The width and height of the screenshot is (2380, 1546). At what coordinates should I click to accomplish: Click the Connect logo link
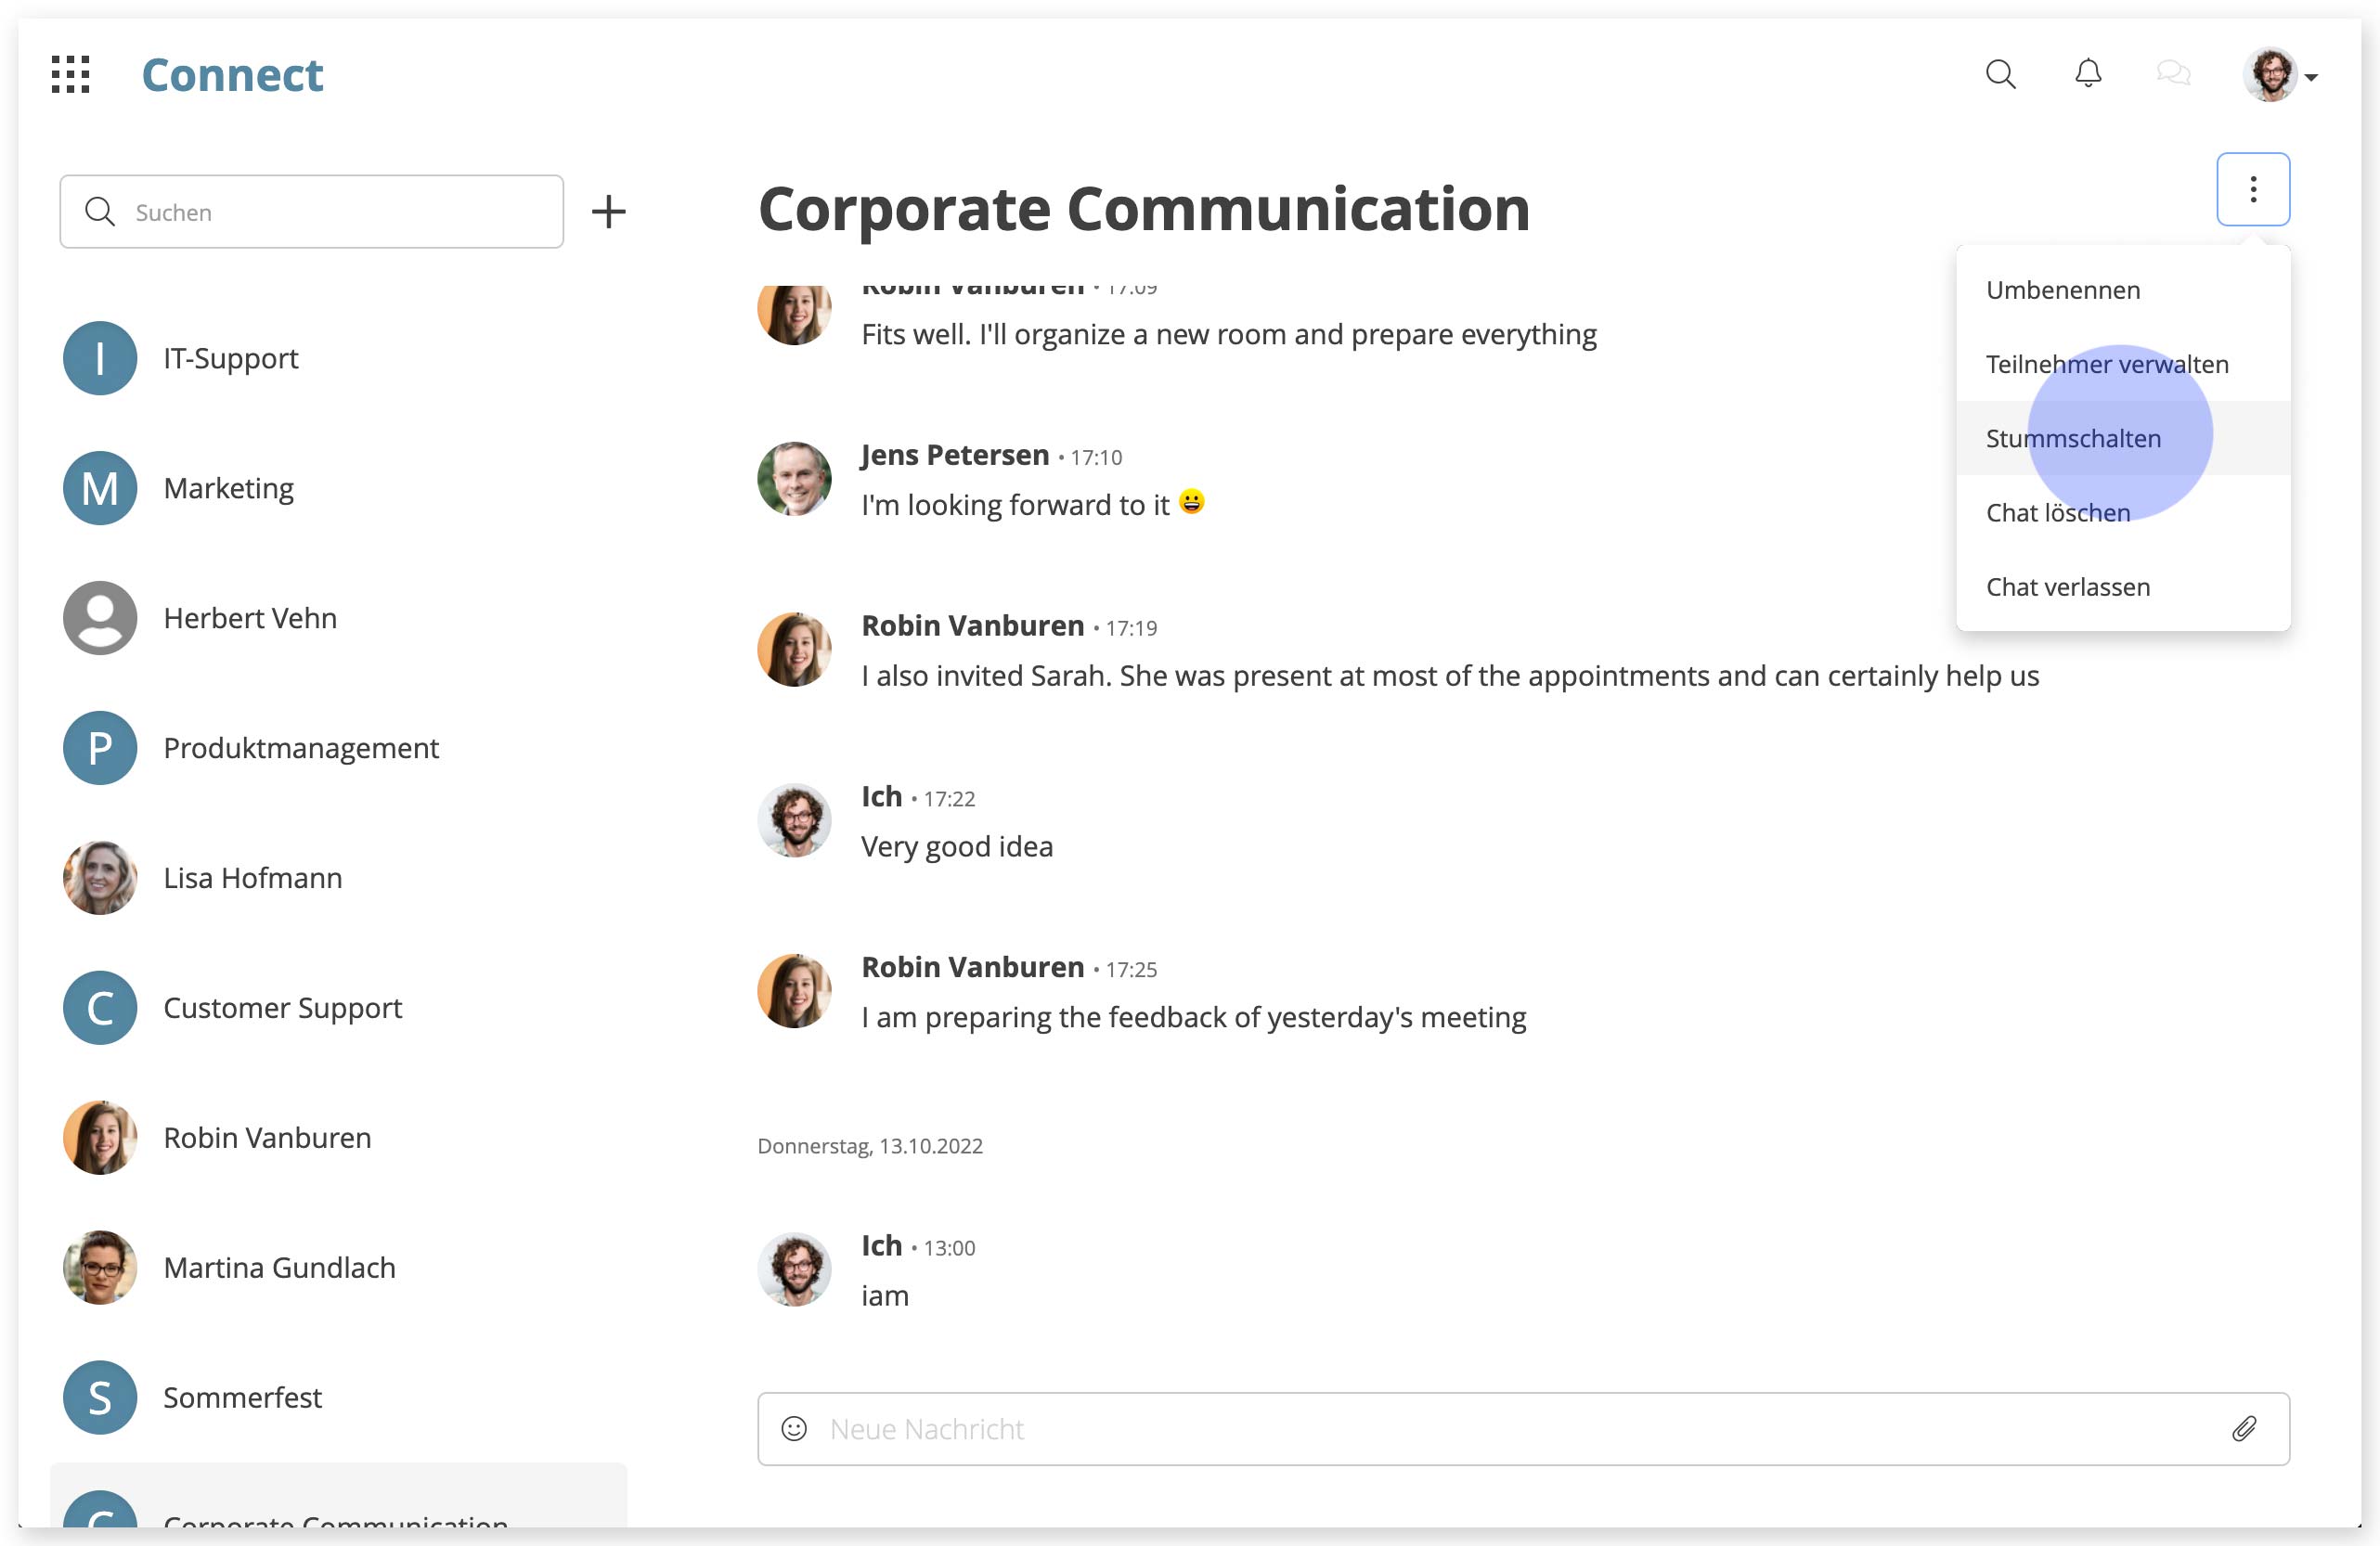[x=232, y=75]
